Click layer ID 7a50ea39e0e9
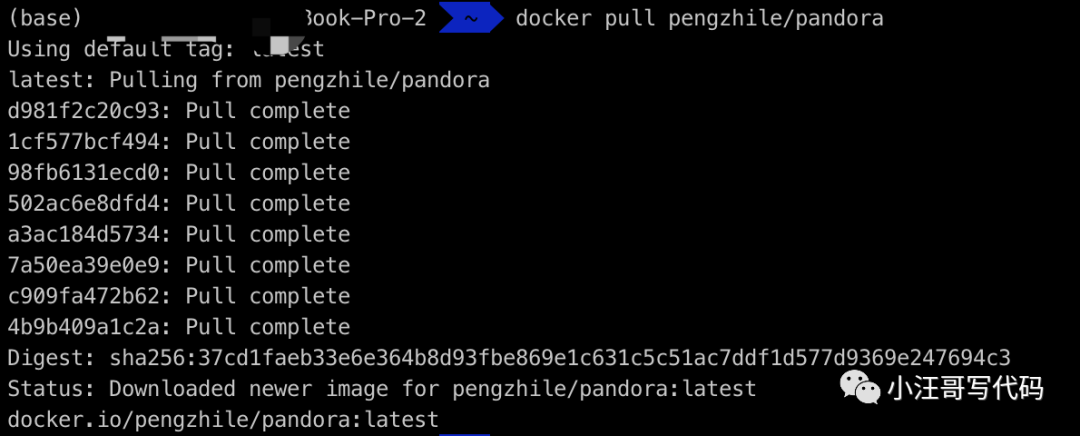The height and width of the screenshot is (436, 1080). [83, 265]
